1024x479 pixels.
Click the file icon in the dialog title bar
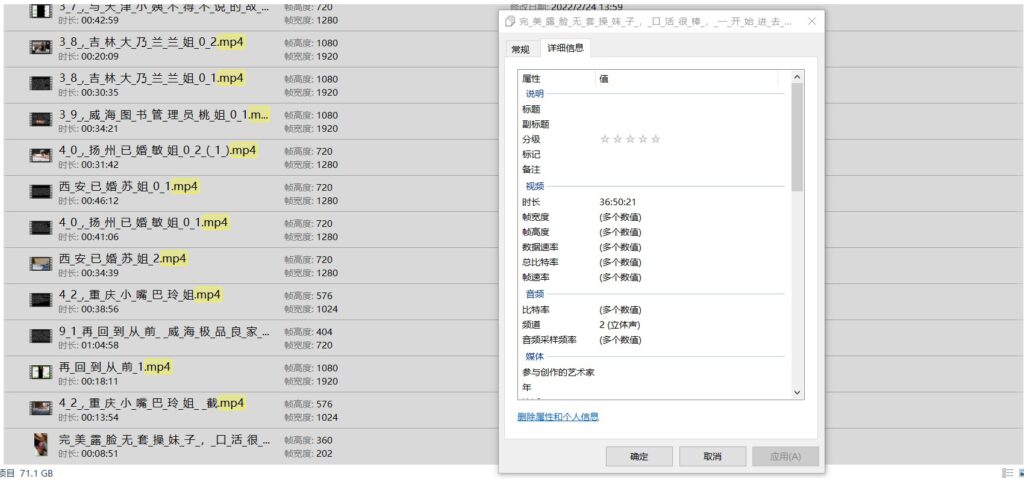(x=510, y=22)
